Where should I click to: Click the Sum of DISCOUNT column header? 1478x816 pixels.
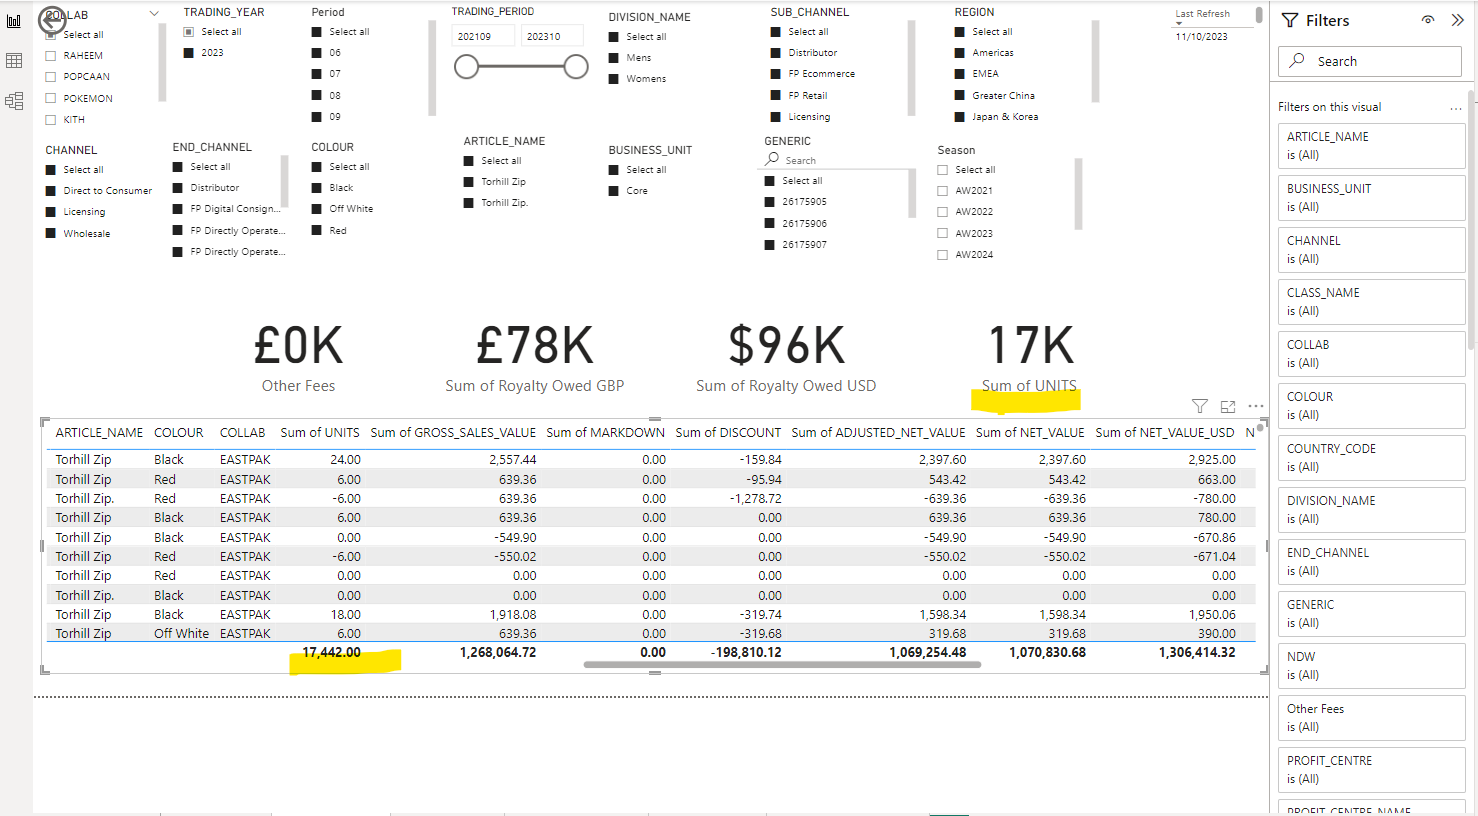point(728,433)
